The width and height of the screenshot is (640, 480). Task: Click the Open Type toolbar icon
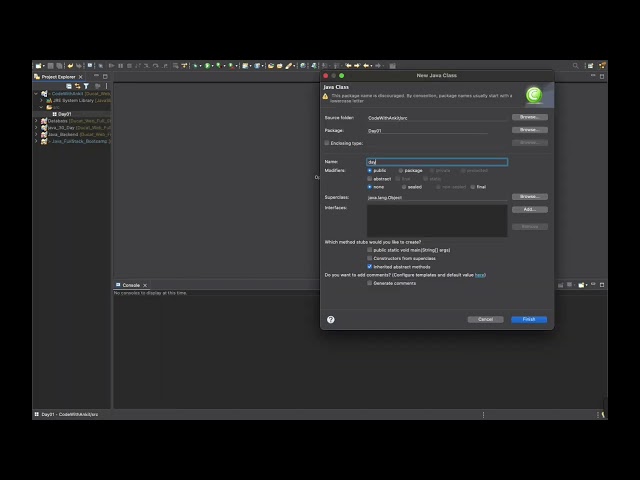point(271,66)
